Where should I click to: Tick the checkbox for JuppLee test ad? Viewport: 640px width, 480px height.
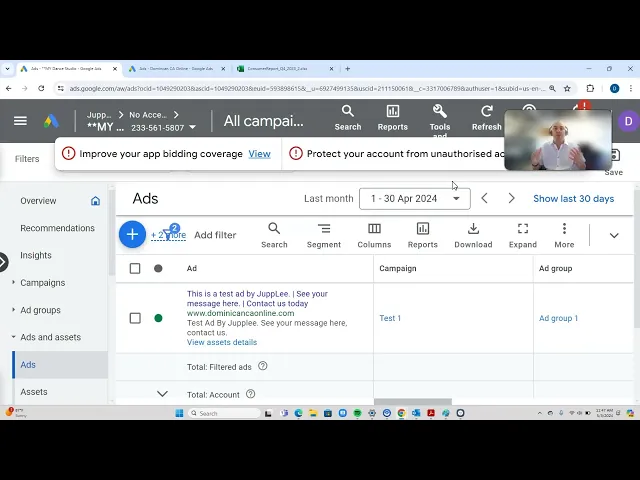[135, 318]
